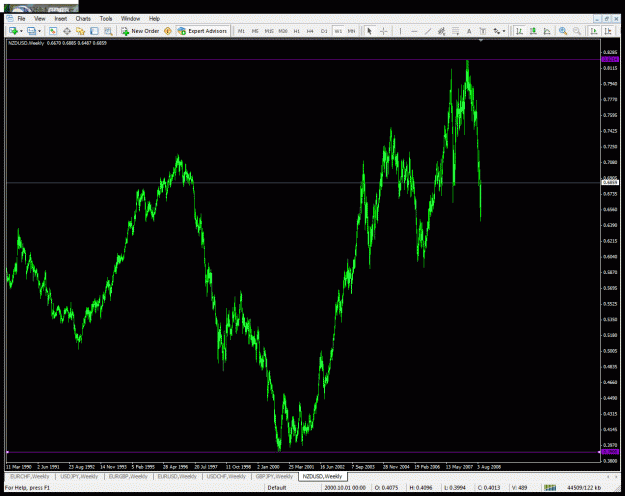Open the Help menu
The image size is (625, 496).
point(154,18)
